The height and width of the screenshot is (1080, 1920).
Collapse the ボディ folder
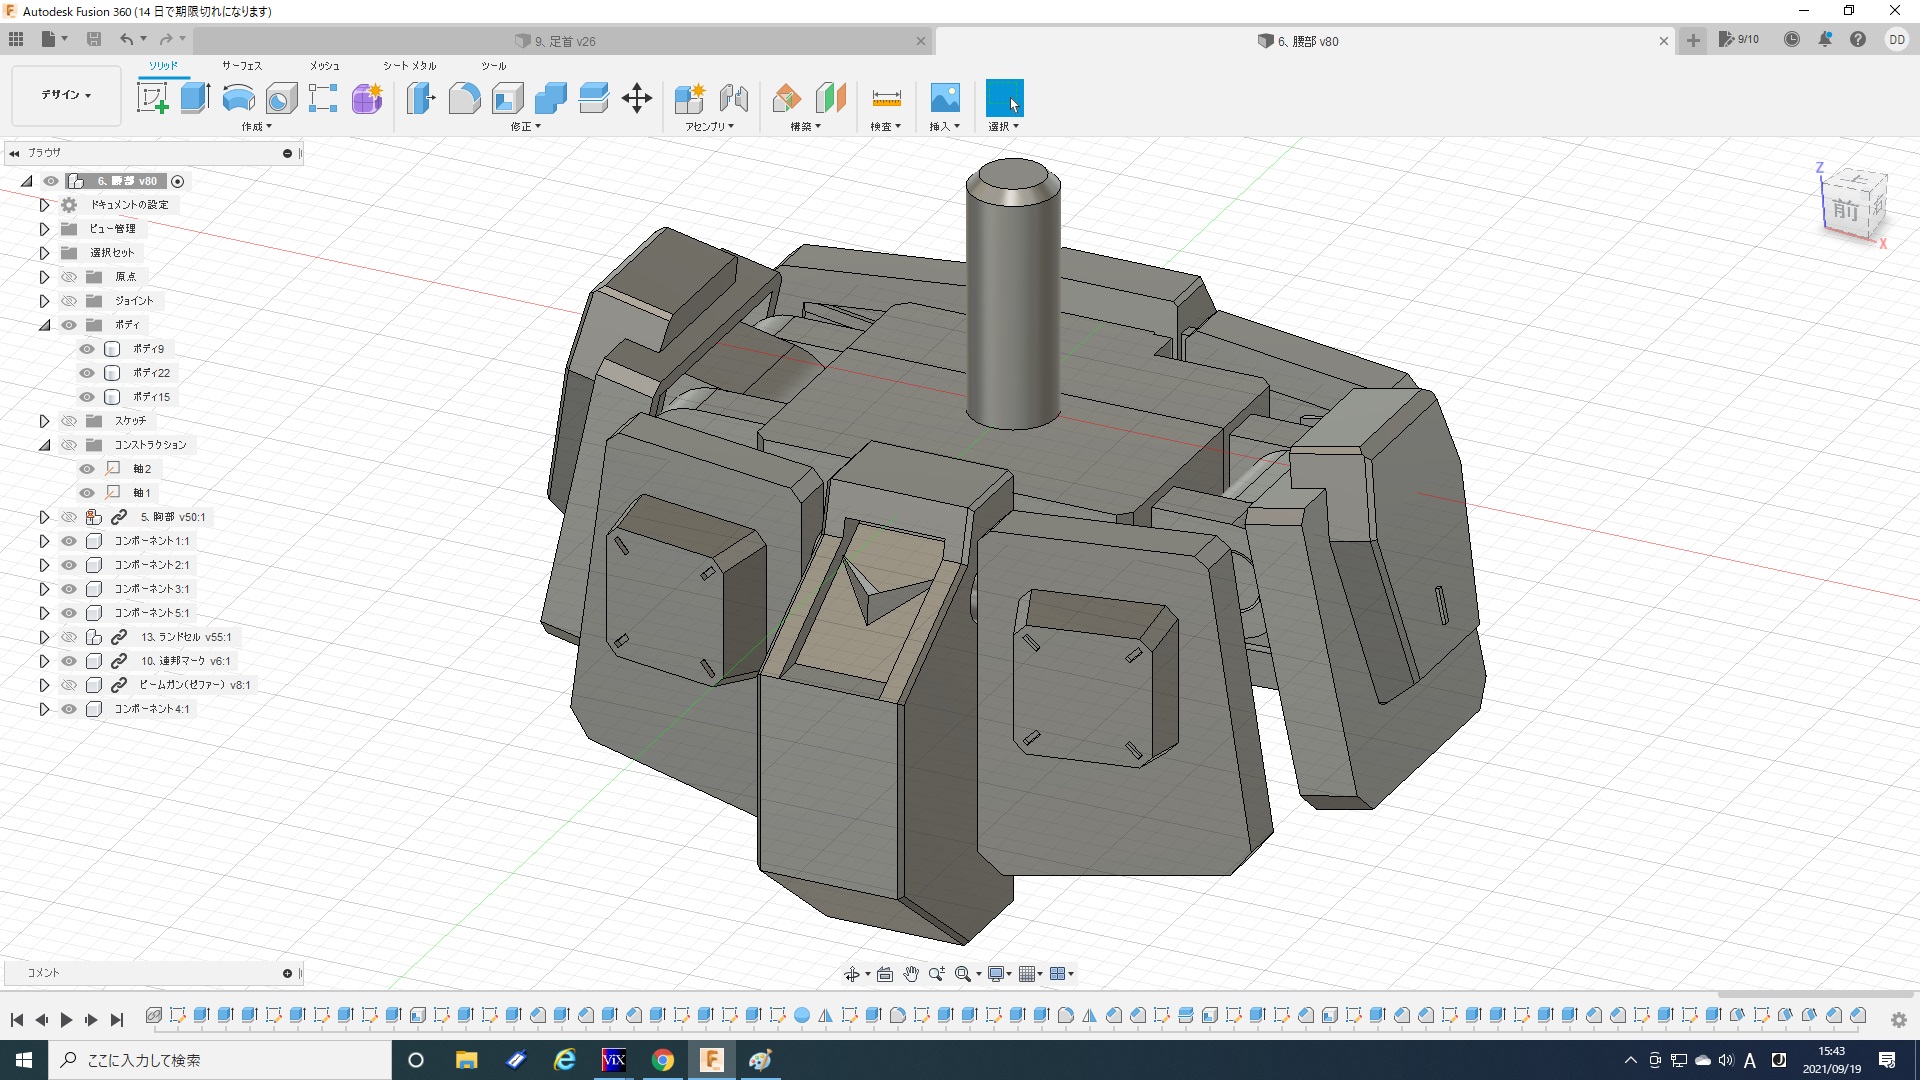point(44,325)
